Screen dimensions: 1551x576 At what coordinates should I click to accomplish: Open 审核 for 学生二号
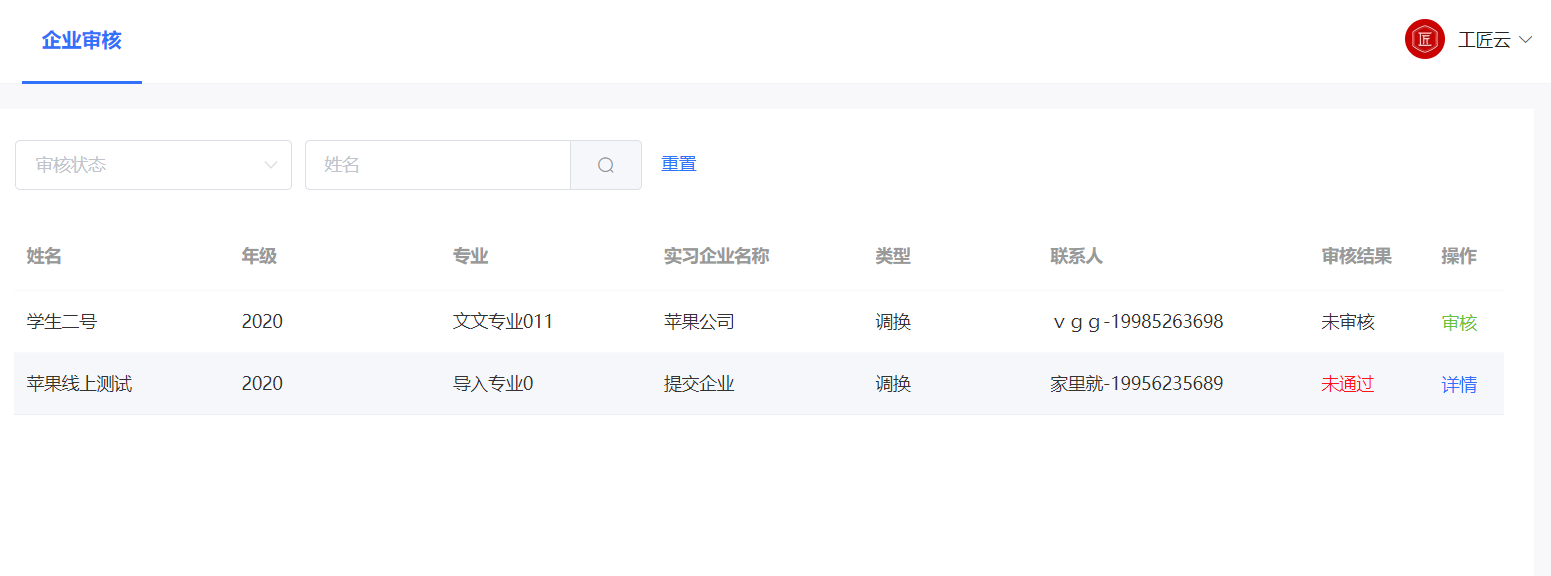pyautogui.click(x=1459, y=322)
